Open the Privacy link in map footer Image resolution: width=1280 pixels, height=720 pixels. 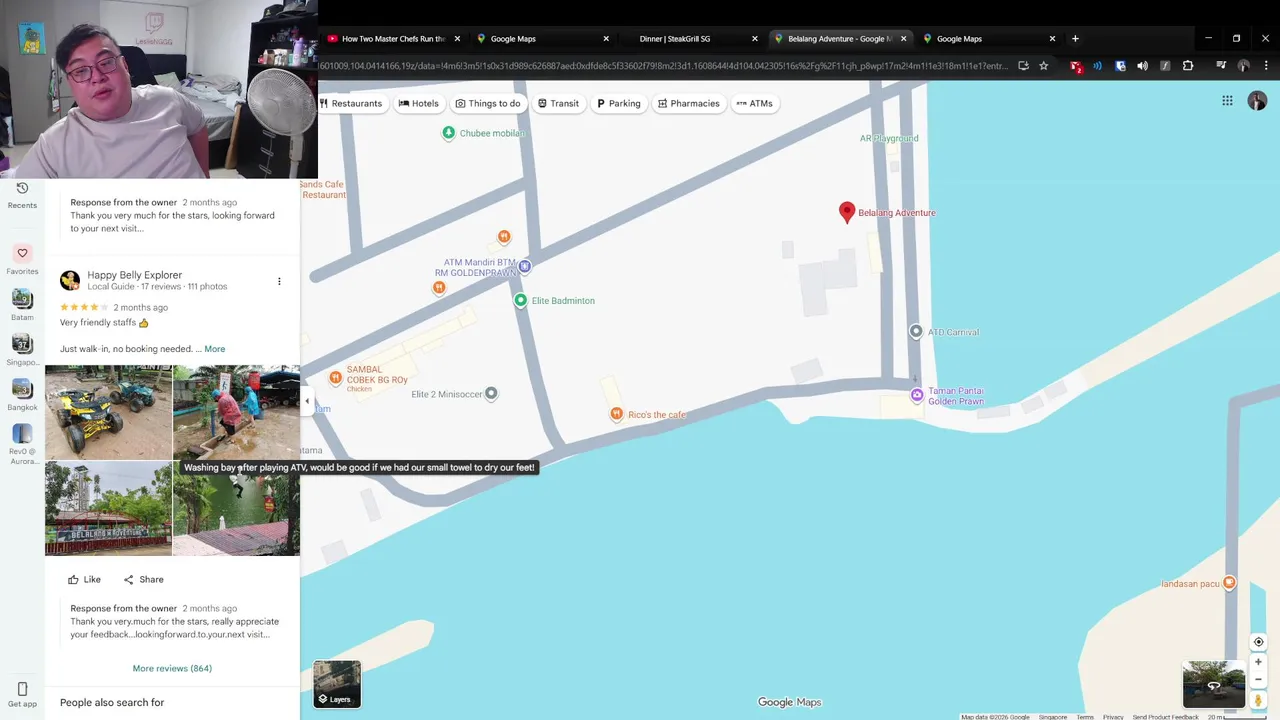(x=1113, y=717)
